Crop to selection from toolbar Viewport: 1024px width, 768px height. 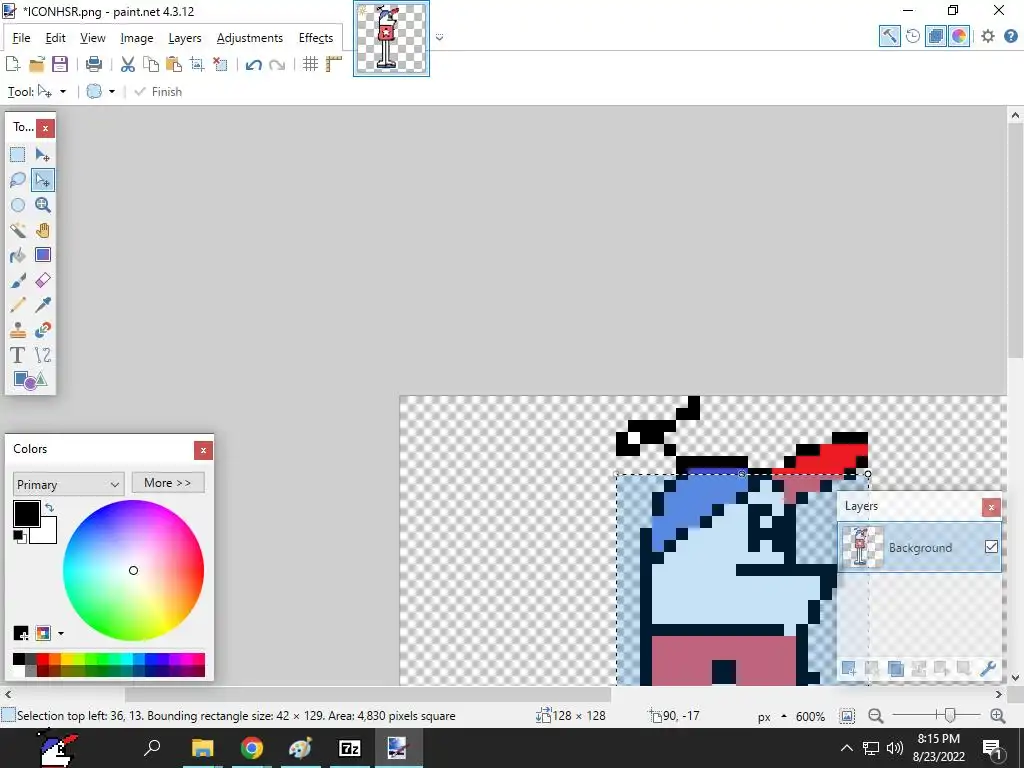[197, 64]
